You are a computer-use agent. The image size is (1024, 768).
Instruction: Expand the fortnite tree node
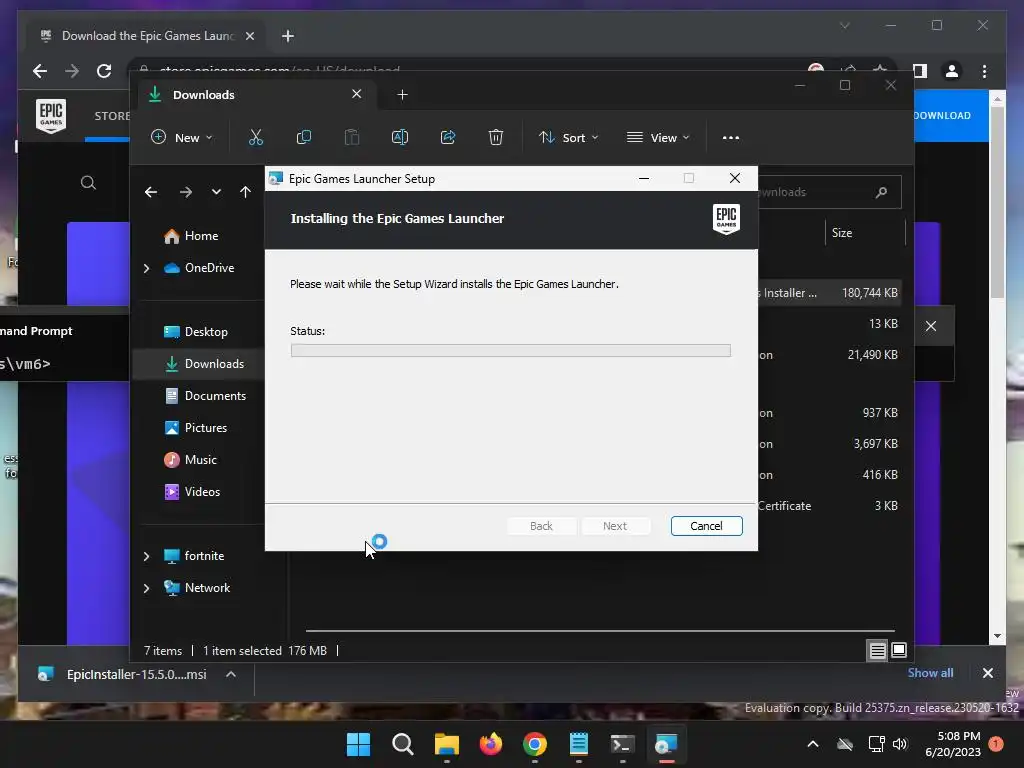pyautogui.click(x=146, y=556)
